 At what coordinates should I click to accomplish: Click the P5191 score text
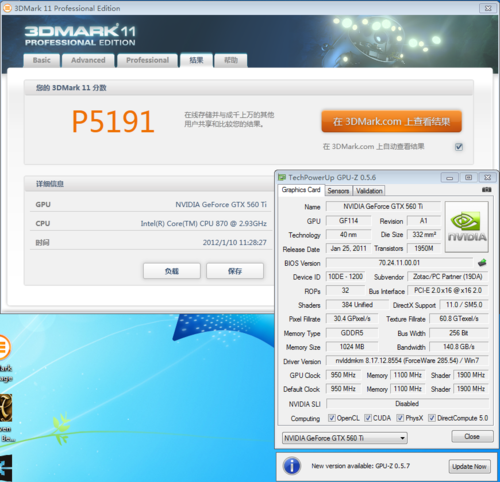(x=113, y=122)
